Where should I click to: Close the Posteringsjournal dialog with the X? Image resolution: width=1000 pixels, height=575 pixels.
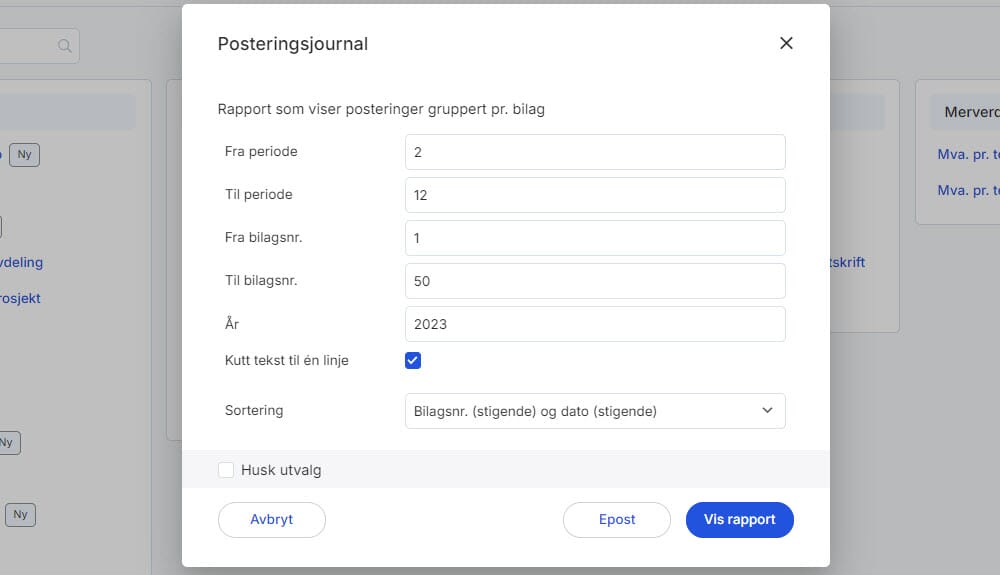786,43
